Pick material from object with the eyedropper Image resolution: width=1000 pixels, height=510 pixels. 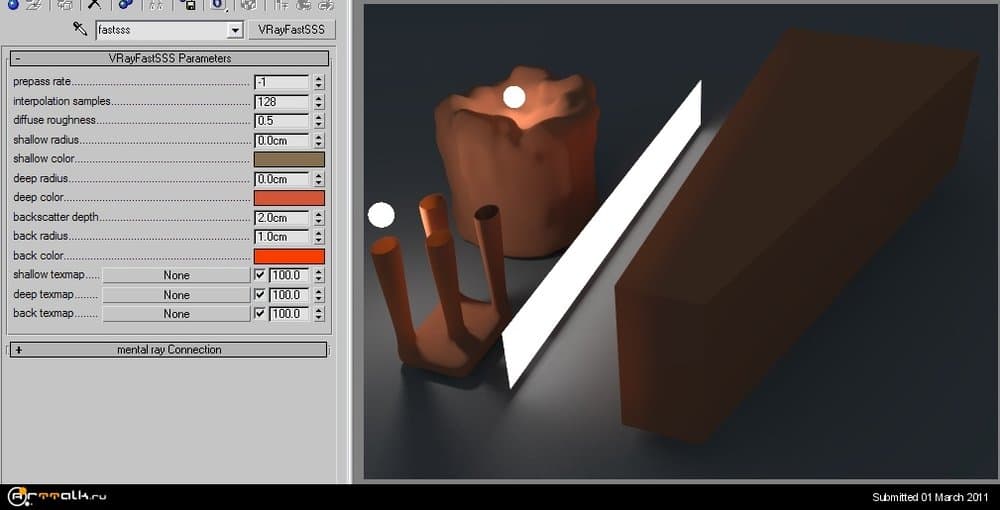click(x=80, y=29)
